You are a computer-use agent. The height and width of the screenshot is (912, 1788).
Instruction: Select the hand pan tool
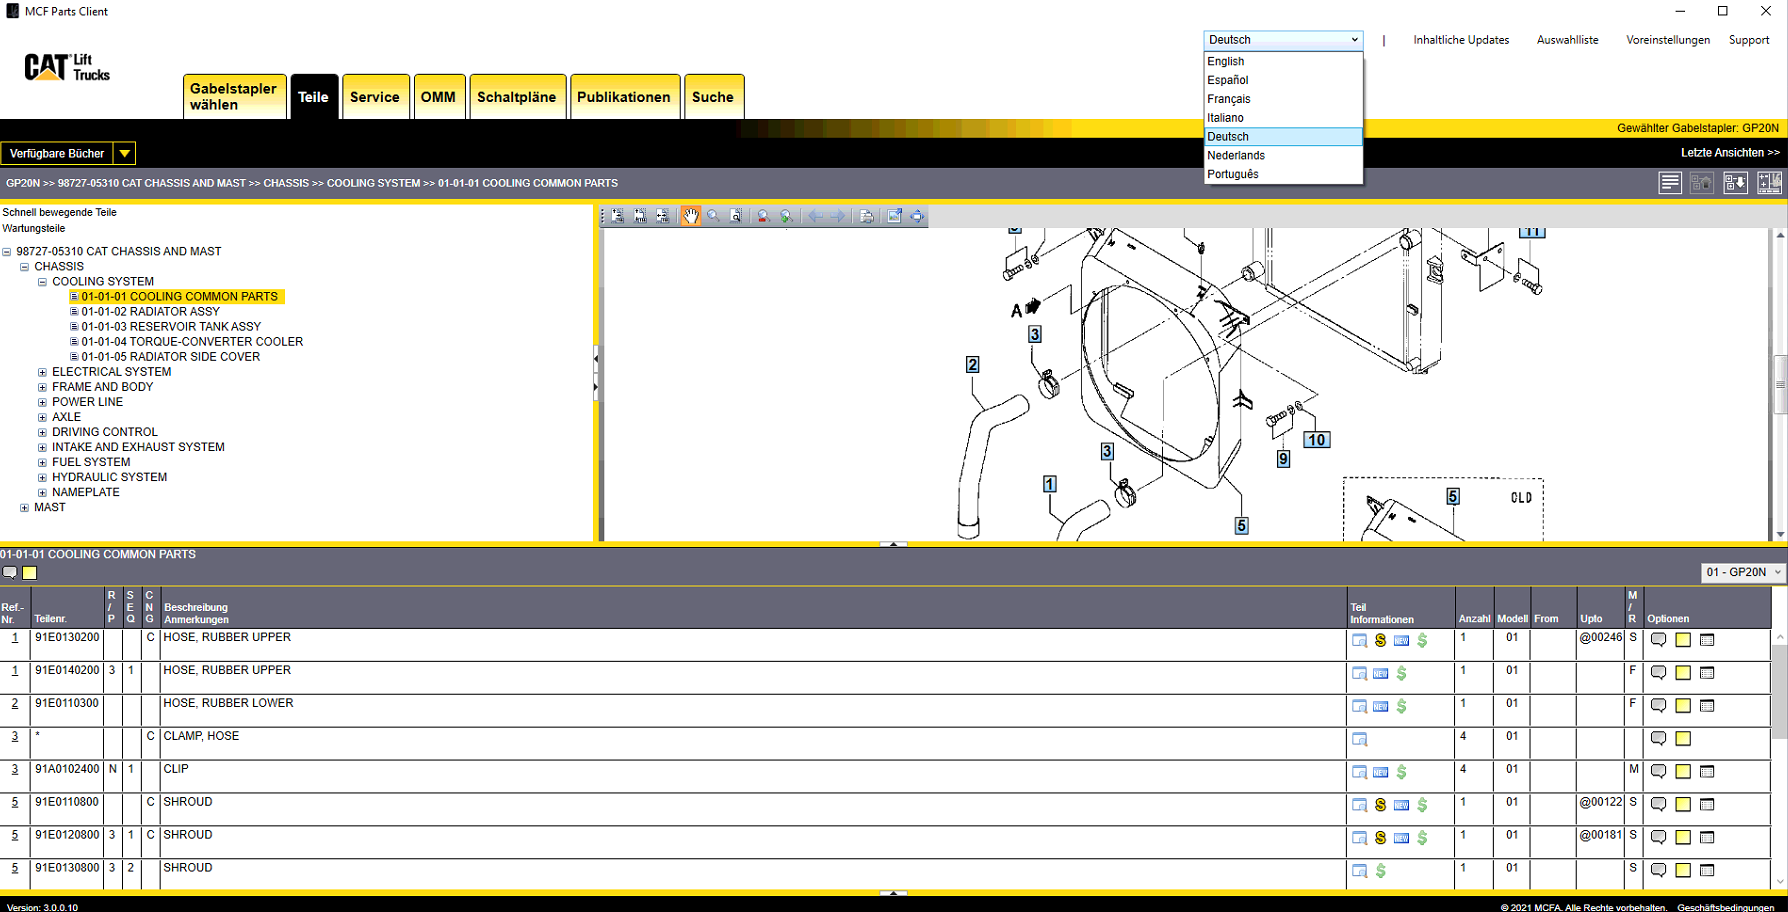(690, 216)
